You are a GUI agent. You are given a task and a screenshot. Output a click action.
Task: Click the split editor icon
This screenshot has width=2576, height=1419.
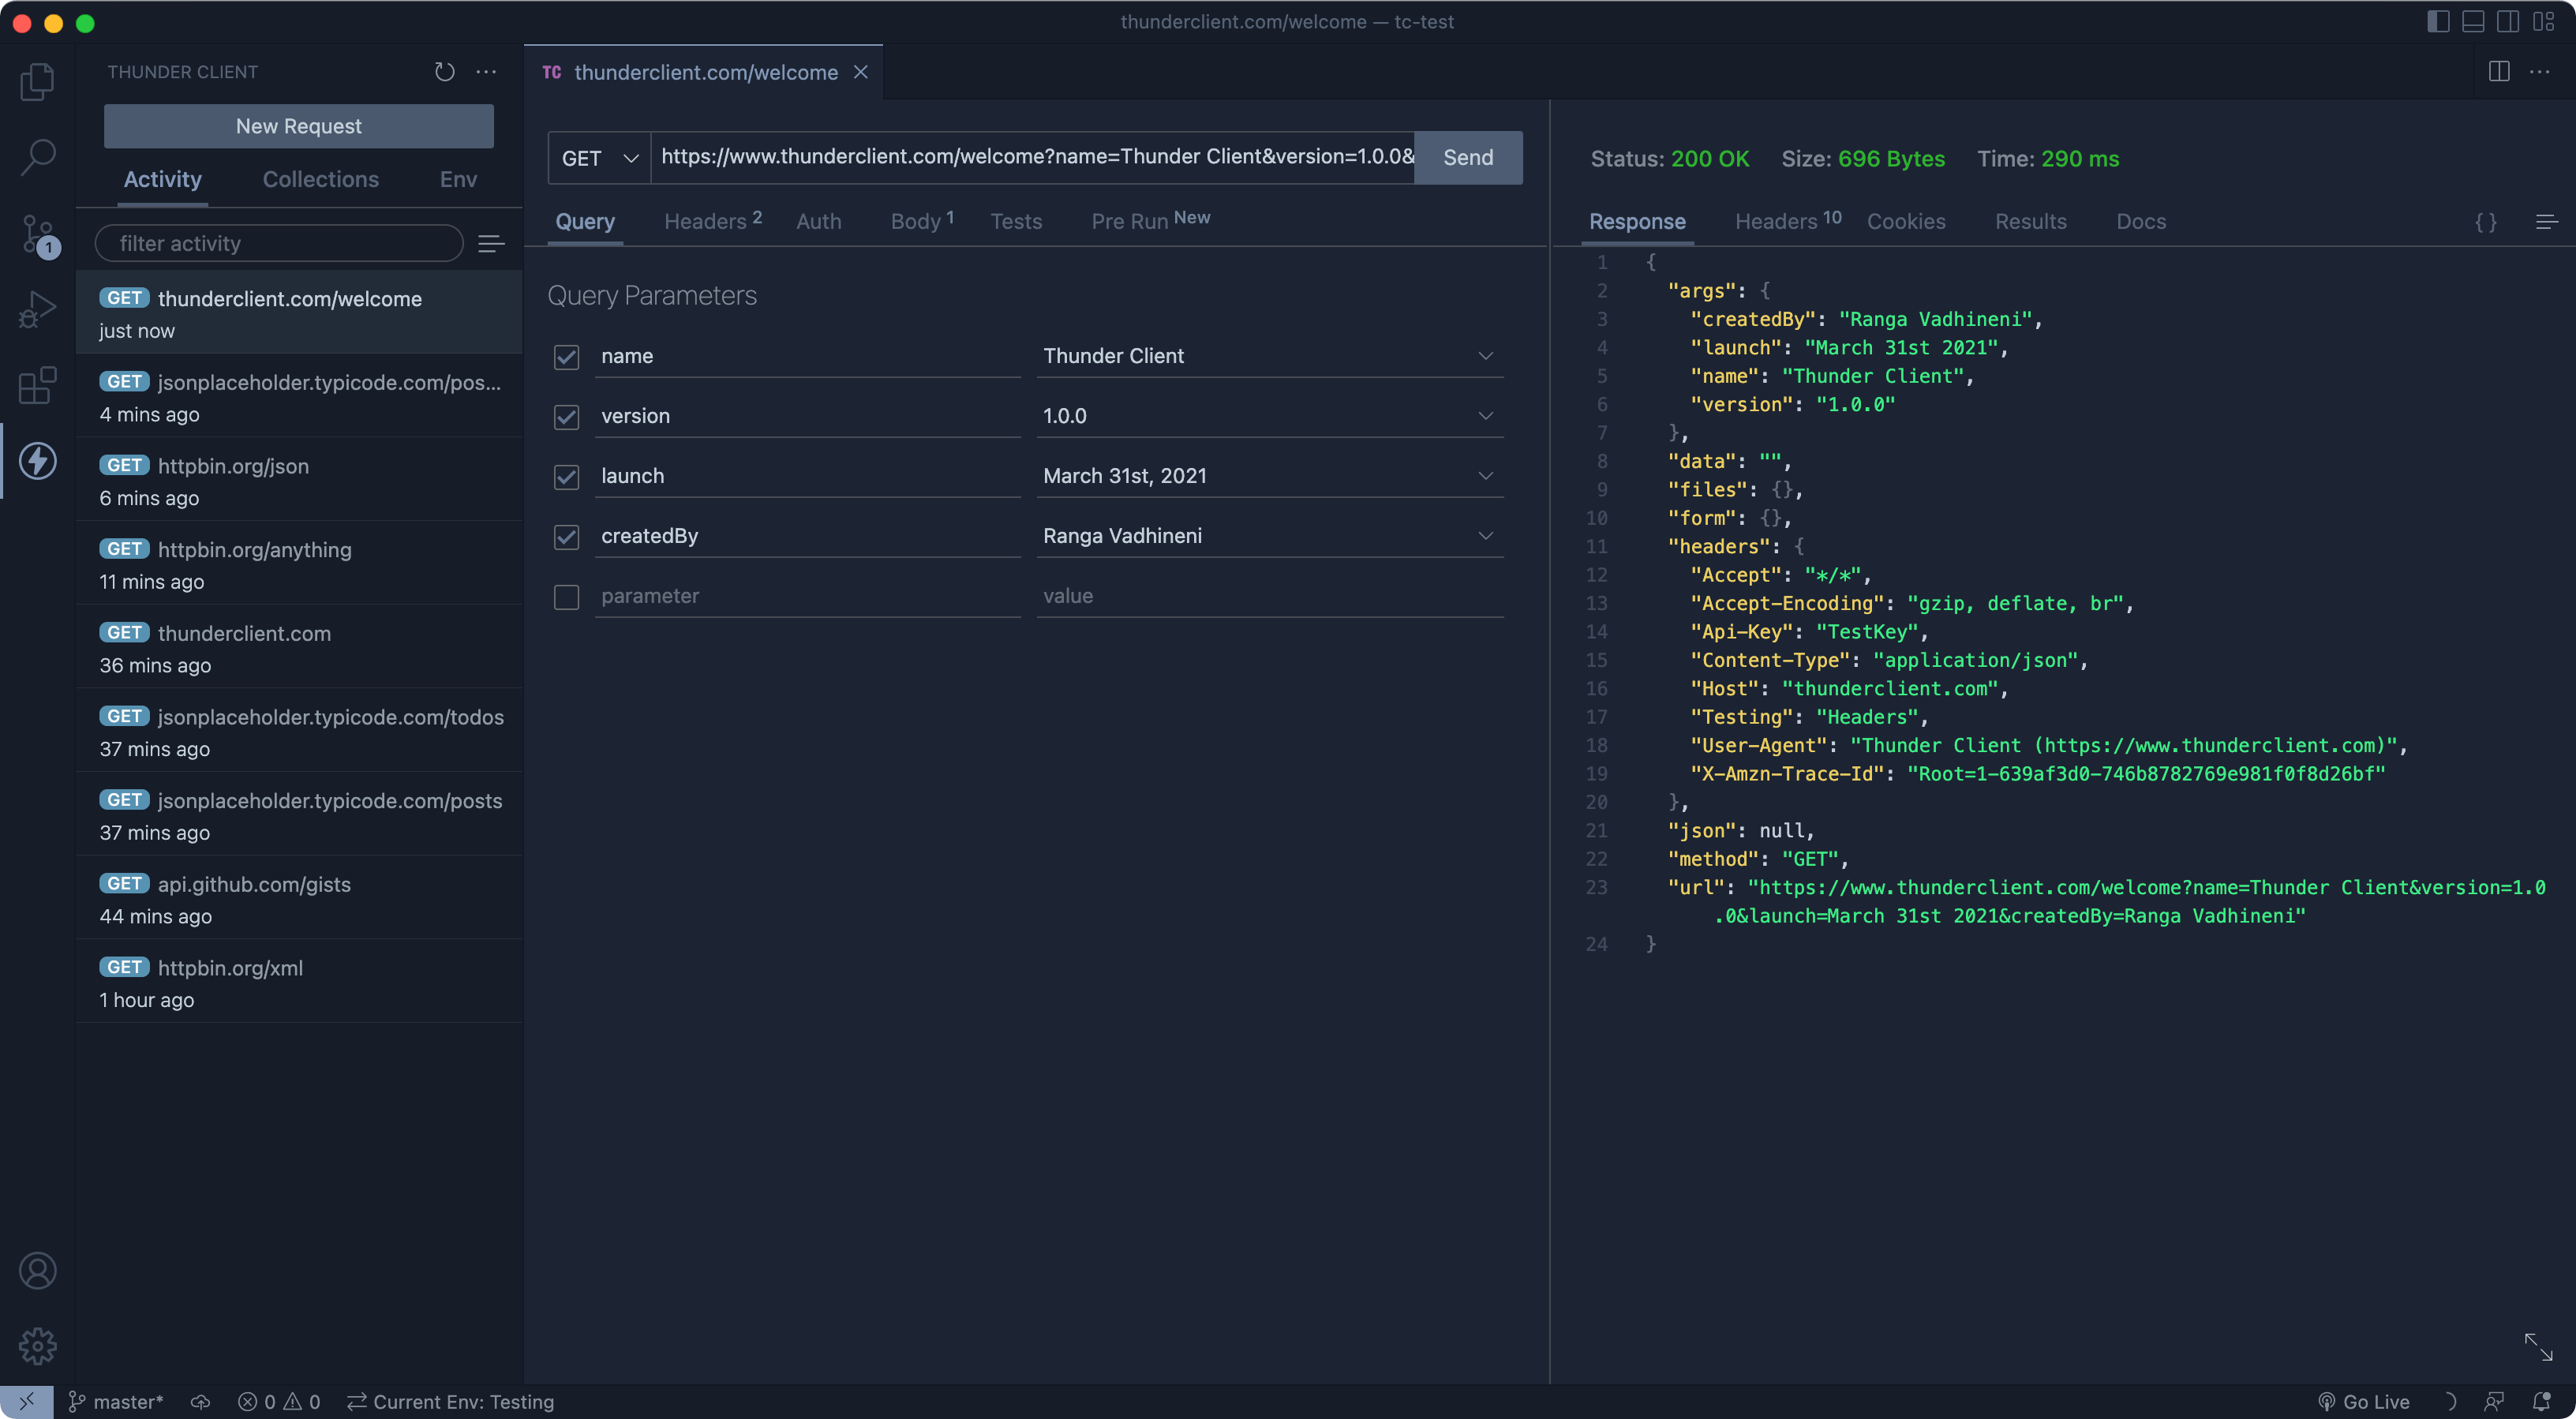pyautogui.click(x=2499, y=72)
